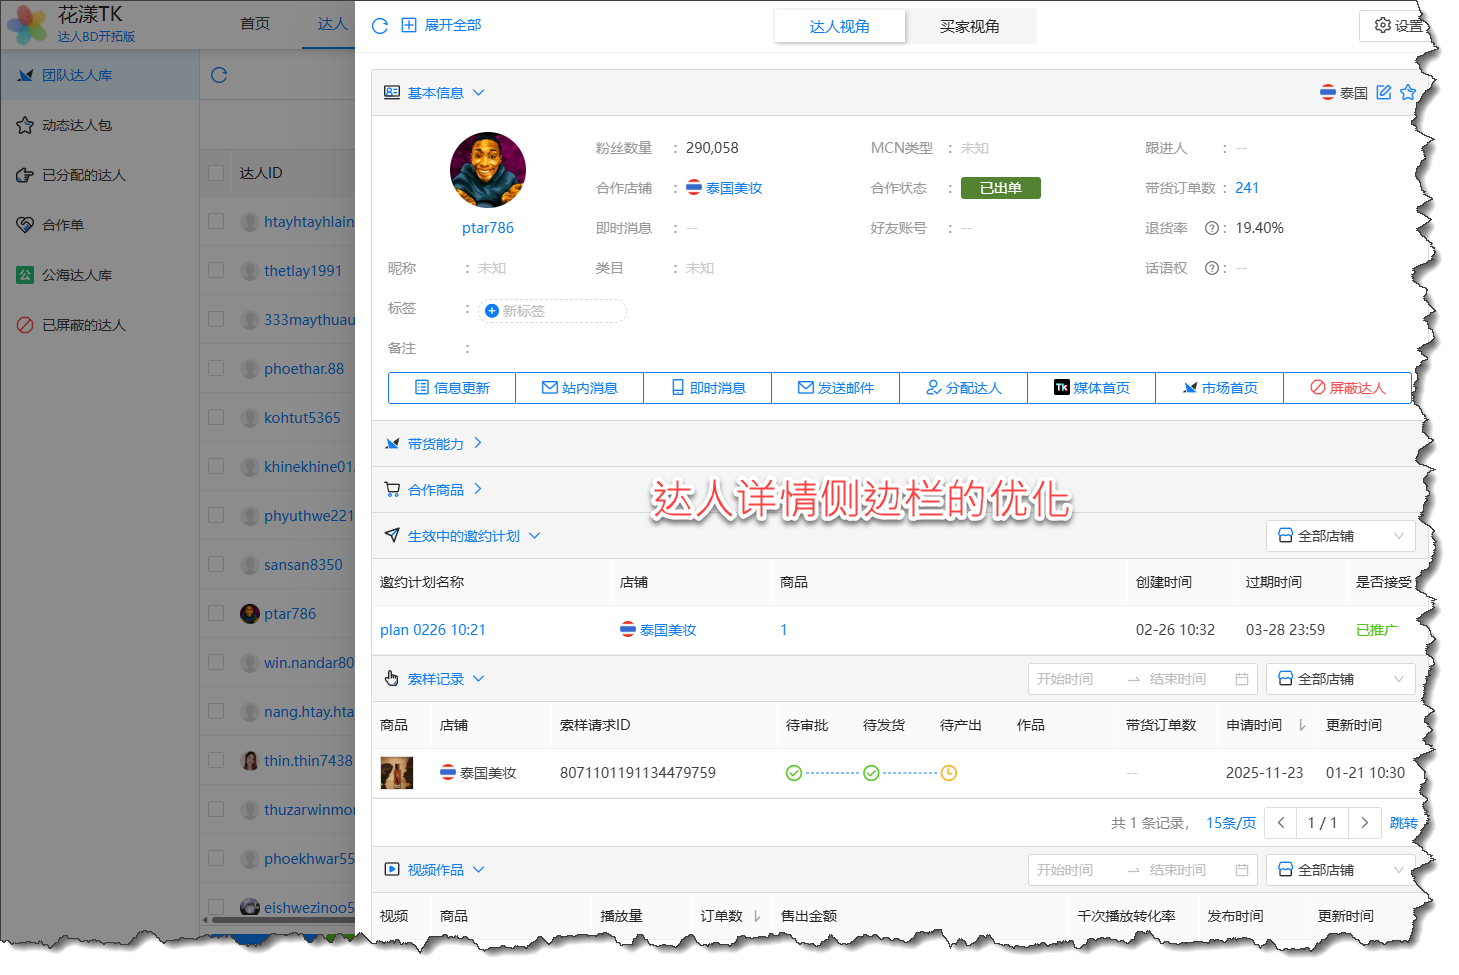Check the box for htayhtayhlain row

[x=216, y=221]
